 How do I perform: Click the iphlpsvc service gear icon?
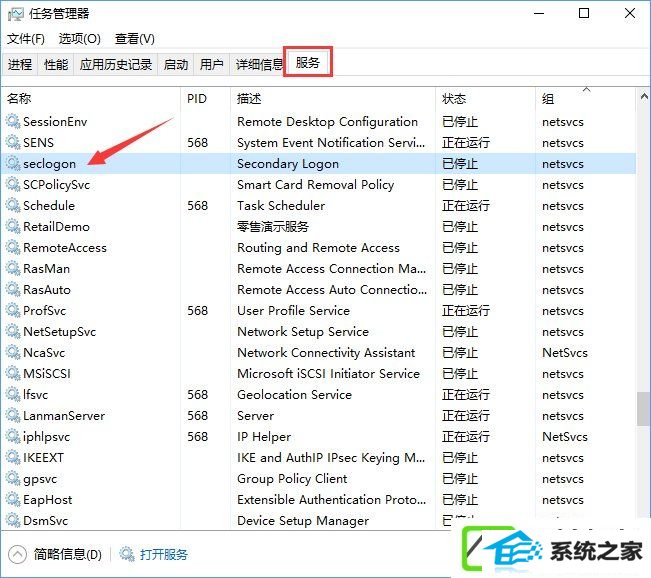click(13, 436)
